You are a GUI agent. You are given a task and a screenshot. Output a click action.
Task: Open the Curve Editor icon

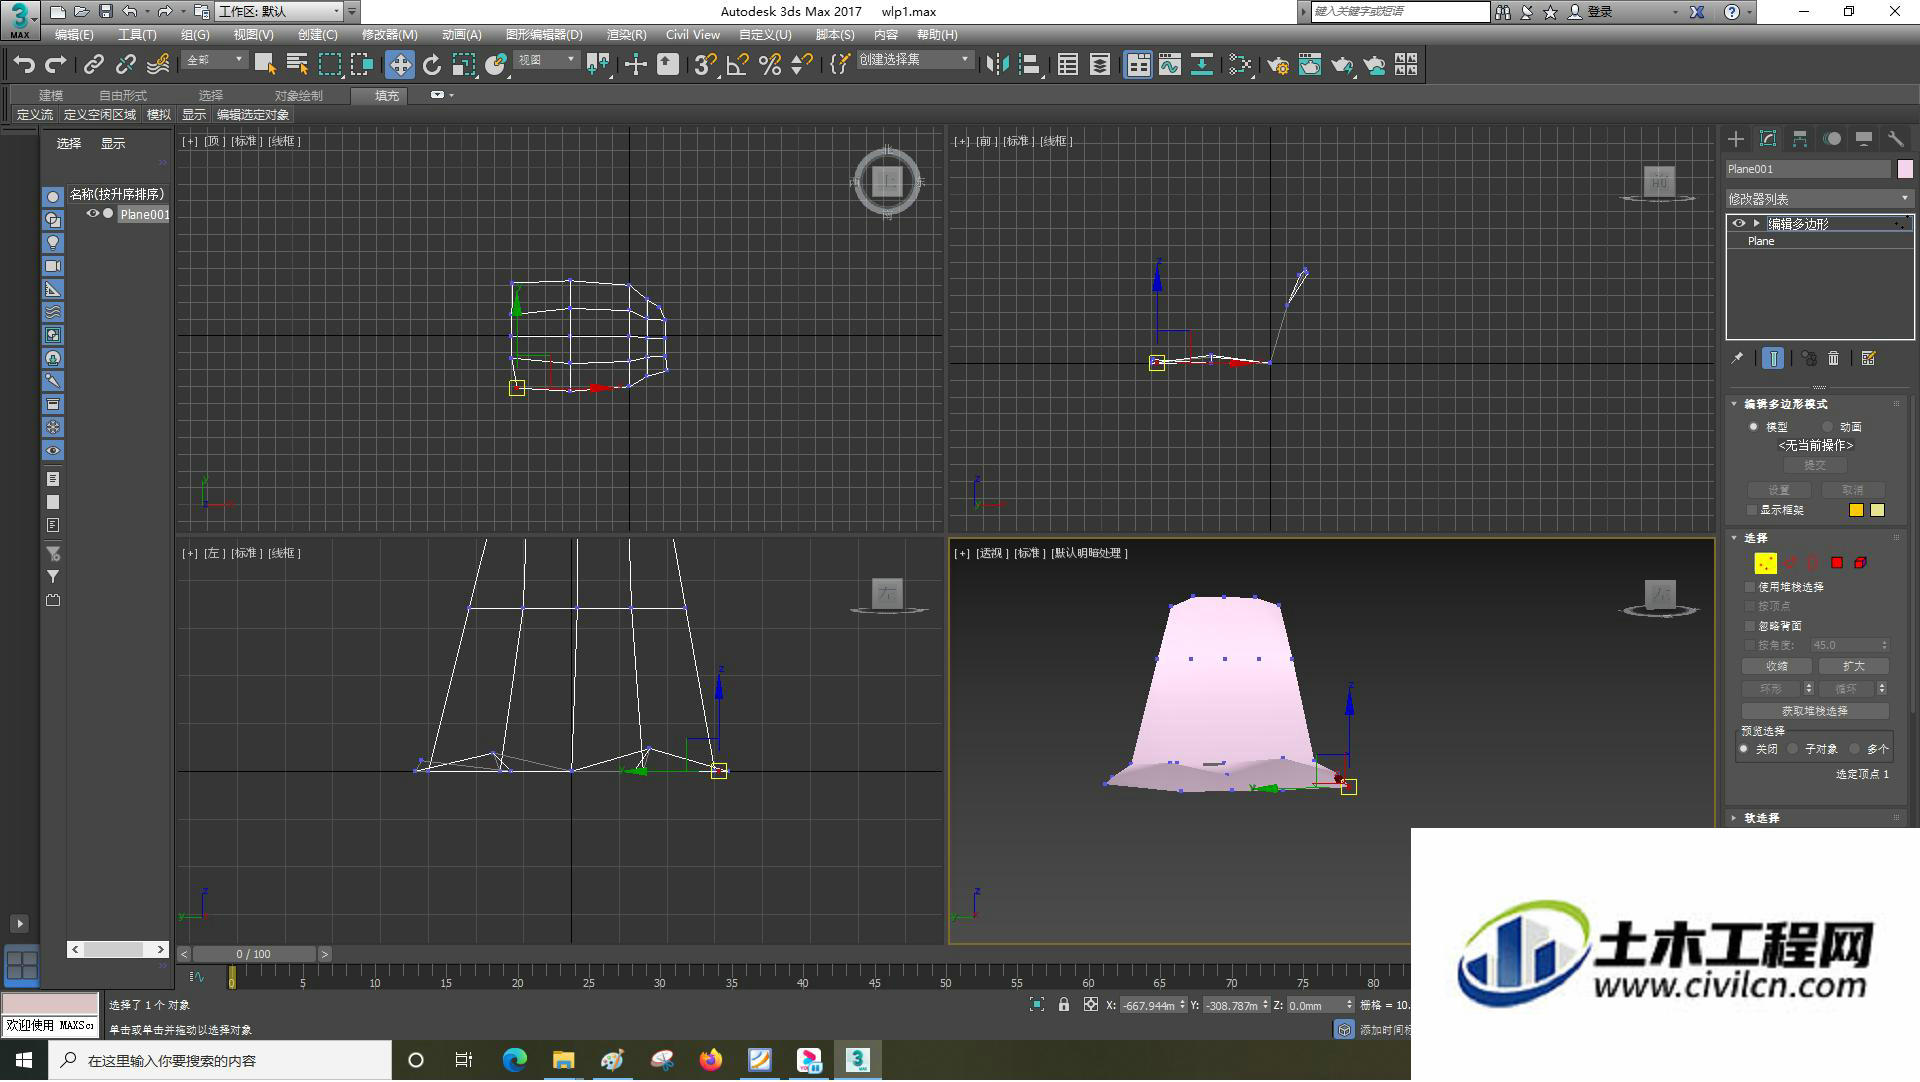click(1170, 65)
